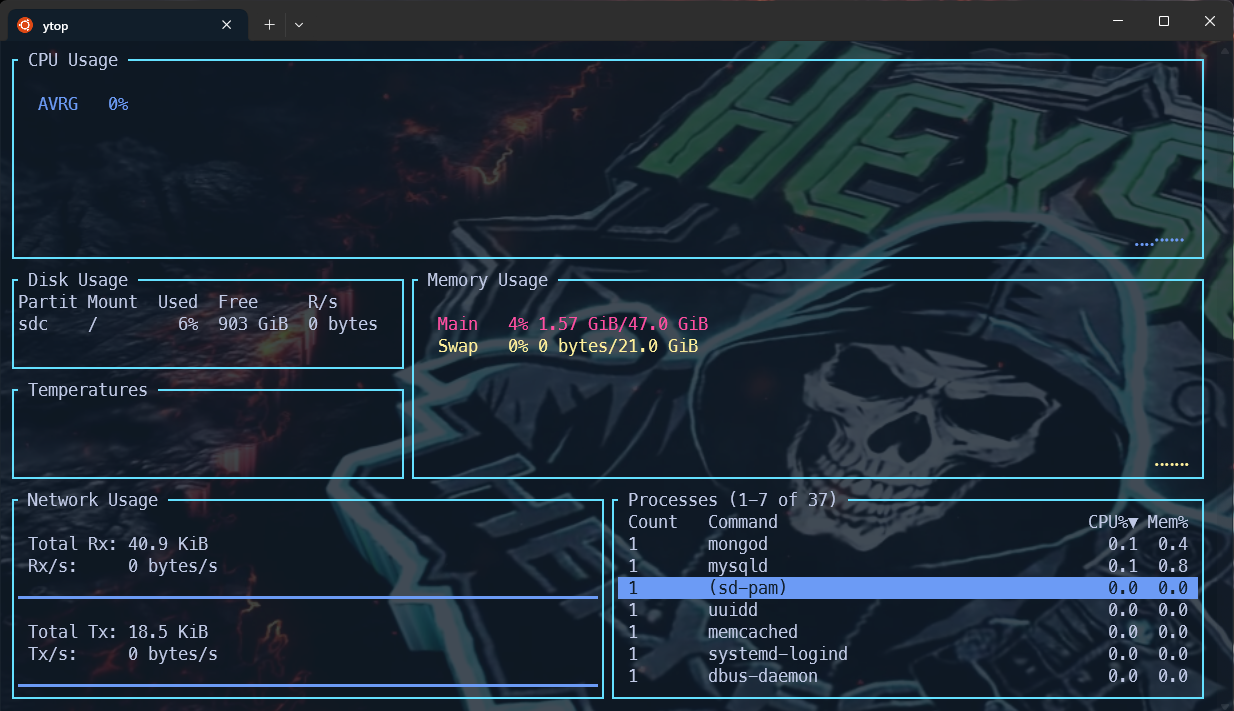Image resolution: width=1234 pixels, height=711 pixels.
Task: Click the 0 bytes disk read rate
Action: click(x=343, y=324)
